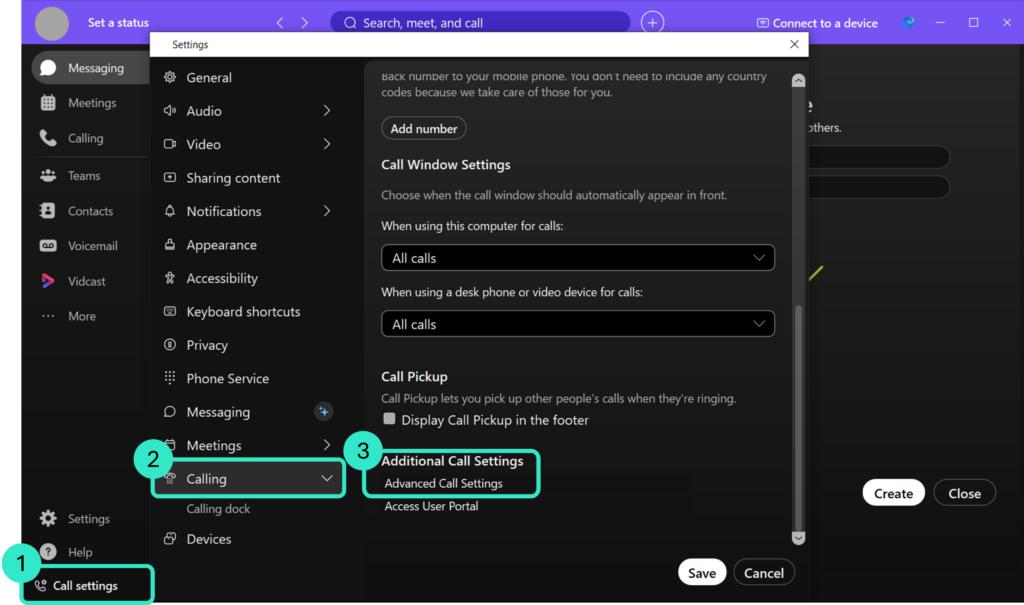Click the Teams people sidebar icon
The height and width of the screenshot is (605, 1024).
pyautogui.click(x=48, y=175)
